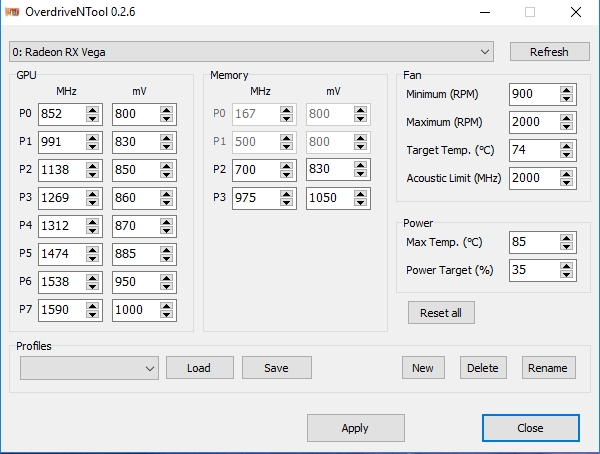
Task: Increase GPU P1 MHz with up arrow
Action: click(x=92, y=138)
